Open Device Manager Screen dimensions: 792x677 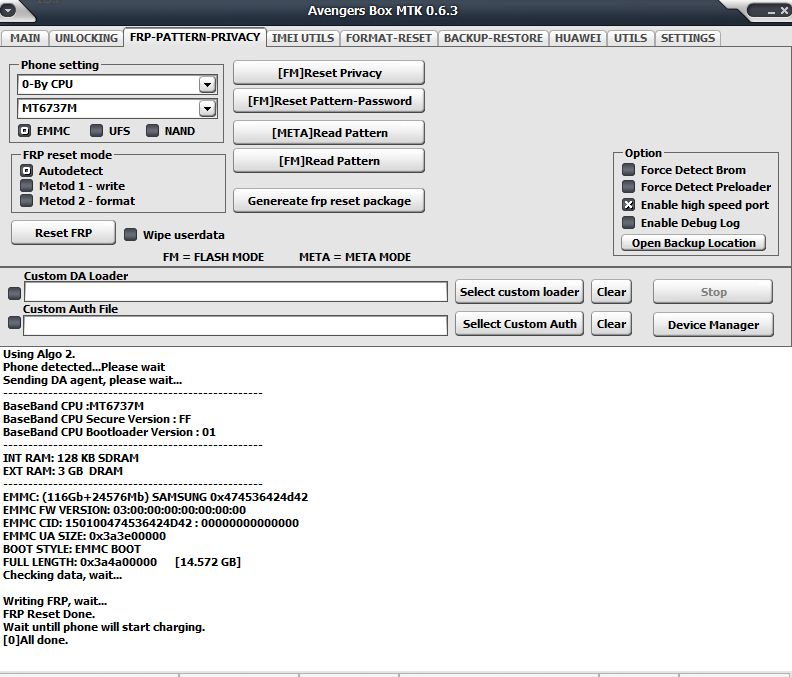(x=713, y=325)
